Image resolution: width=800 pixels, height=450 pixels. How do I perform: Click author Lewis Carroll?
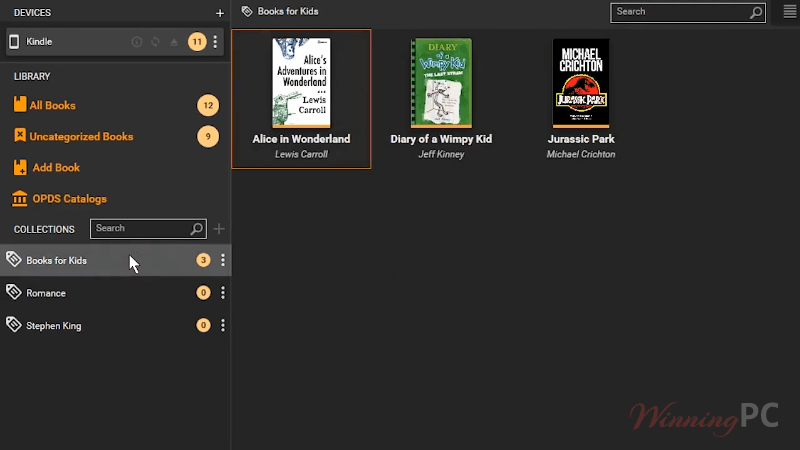(301, 154)
